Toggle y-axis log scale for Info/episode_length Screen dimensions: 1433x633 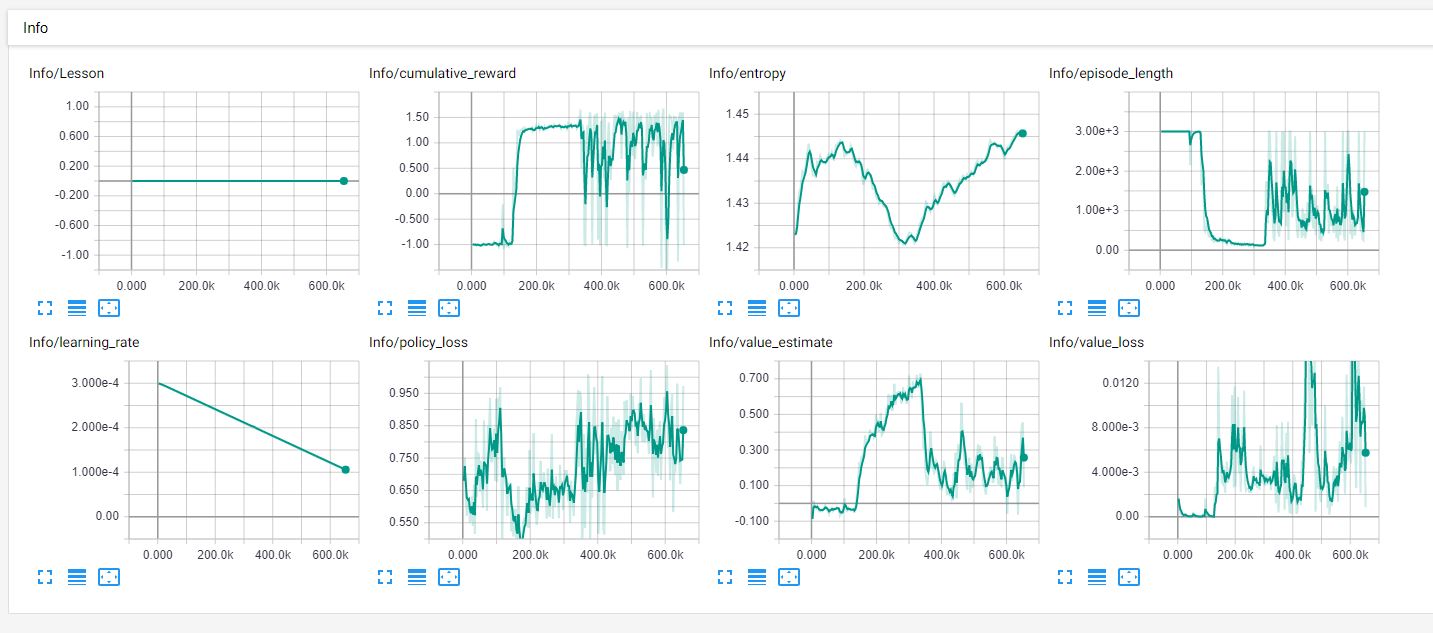click(1097, 308)
